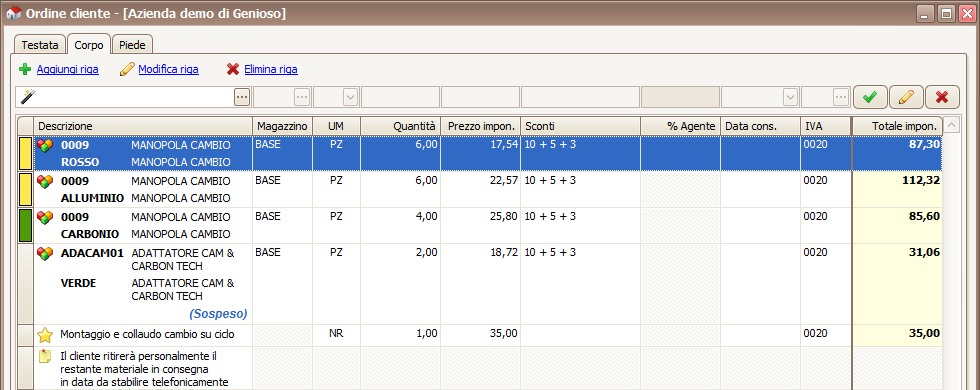Click the red X icon beside Elimina riga
980x390 pixels.
point(232,69)
